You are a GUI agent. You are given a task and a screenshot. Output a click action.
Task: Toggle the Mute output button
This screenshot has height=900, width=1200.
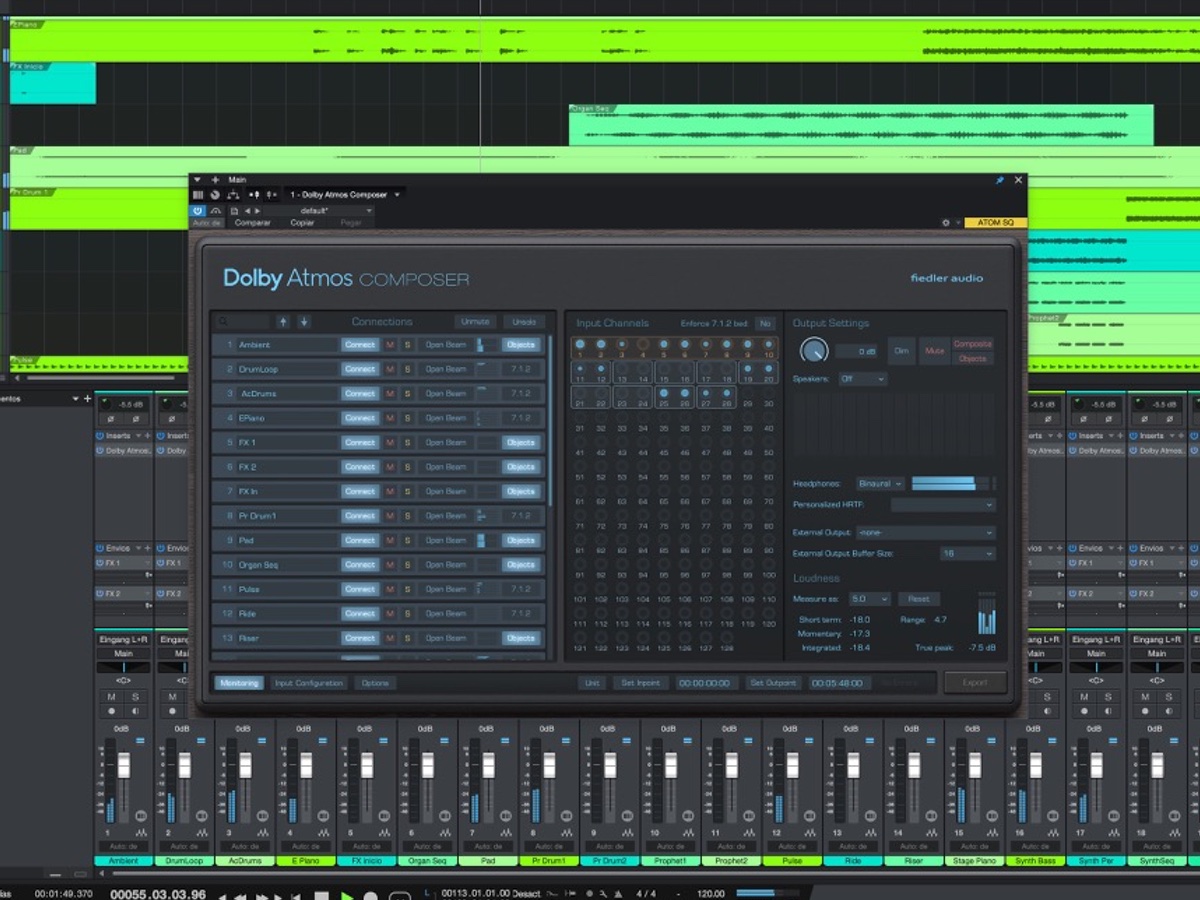click(934, 351)
